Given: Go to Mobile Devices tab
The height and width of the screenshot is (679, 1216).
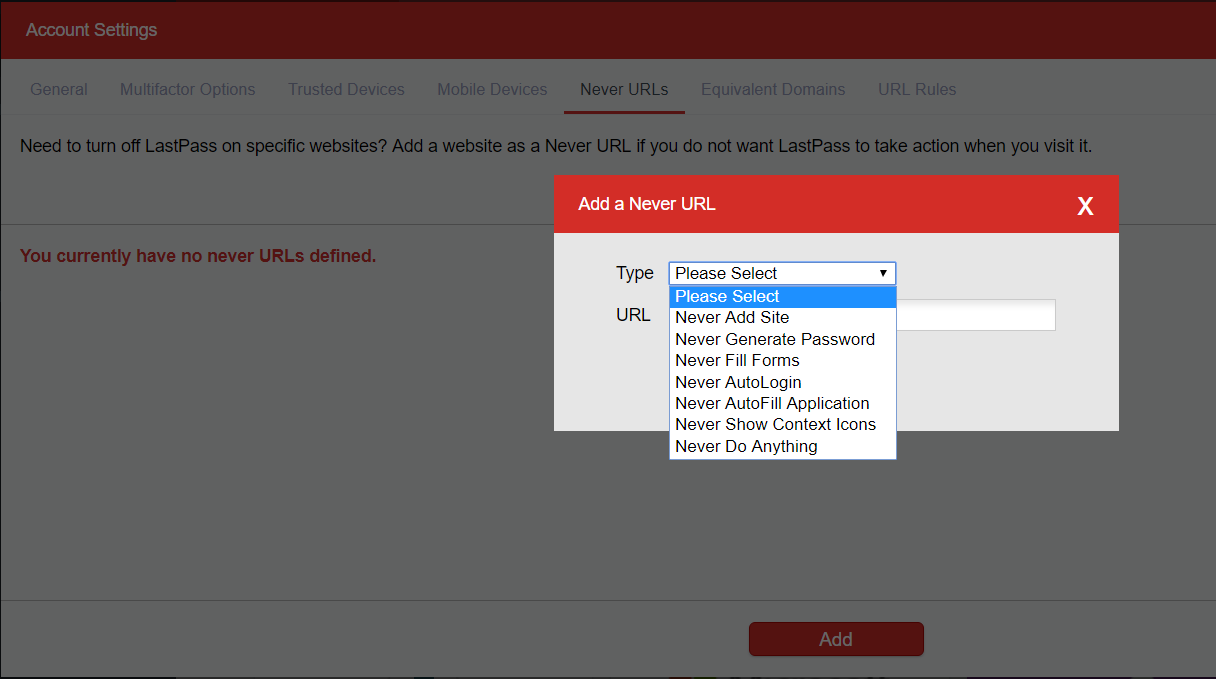Looking at the screenshot, I should [492, 89].
